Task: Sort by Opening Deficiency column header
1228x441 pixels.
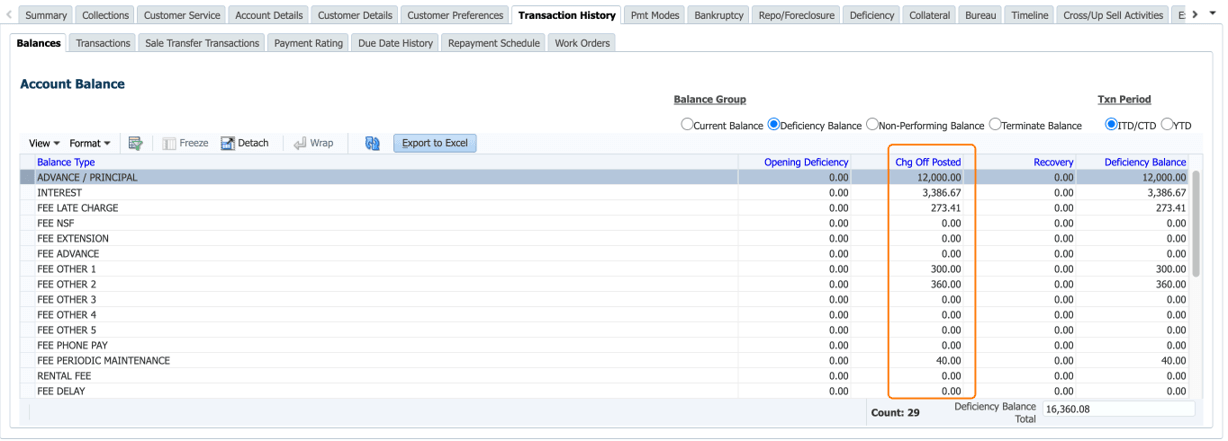Action: tap(806, 162)
